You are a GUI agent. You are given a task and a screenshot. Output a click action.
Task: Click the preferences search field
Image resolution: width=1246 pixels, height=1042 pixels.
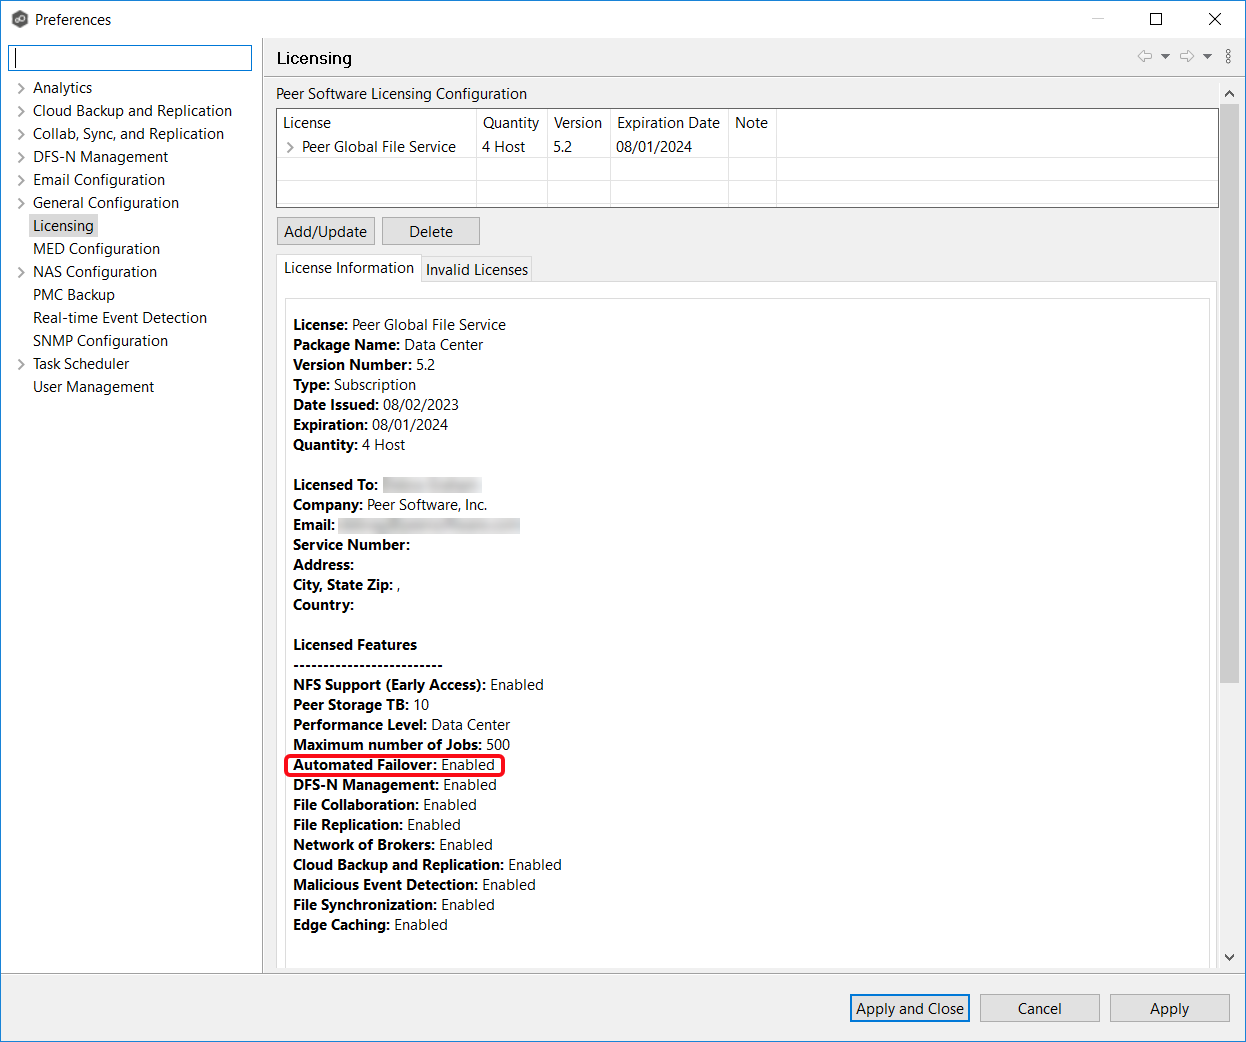(x=129, y=57)
